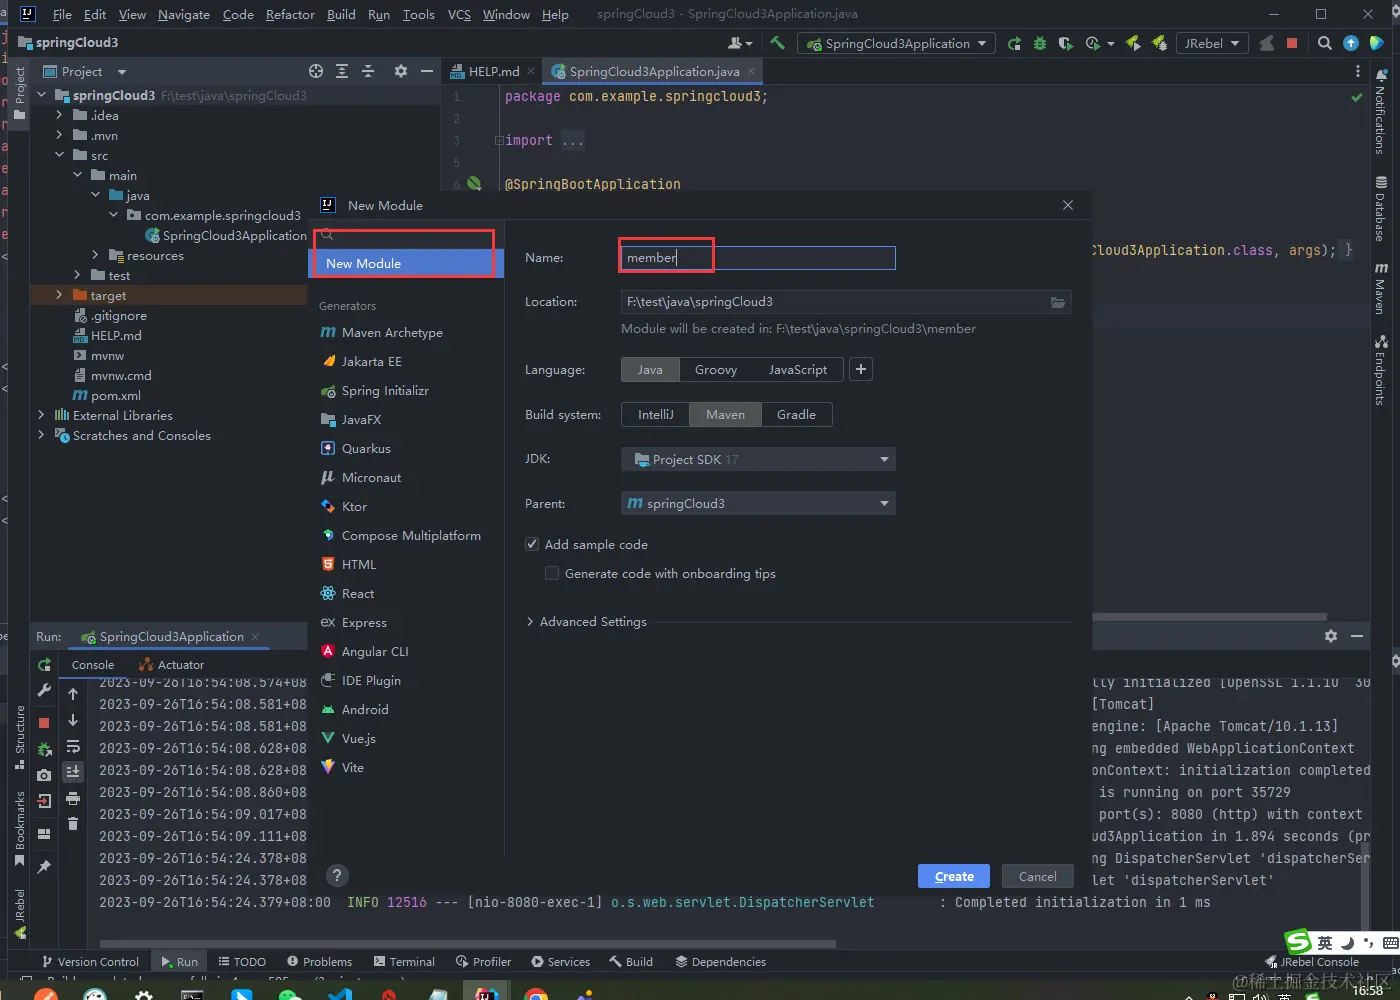The height and width of the screenshot is (1000, 1400).
Task: Choose Gradle build system
Action: click(x=797, y=415)
